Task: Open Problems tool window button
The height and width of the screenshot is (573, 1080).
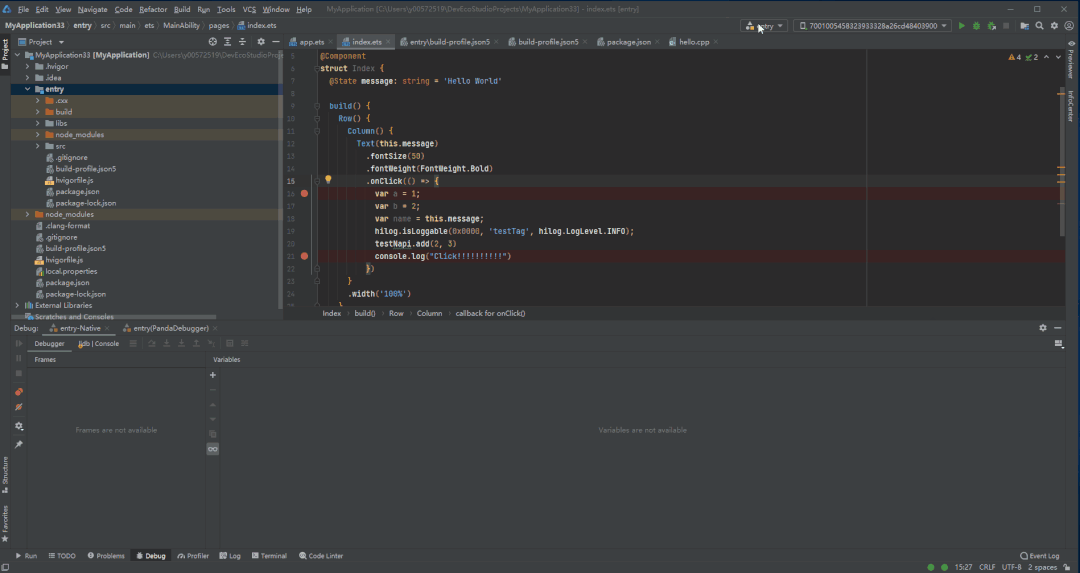Action: 106,556
